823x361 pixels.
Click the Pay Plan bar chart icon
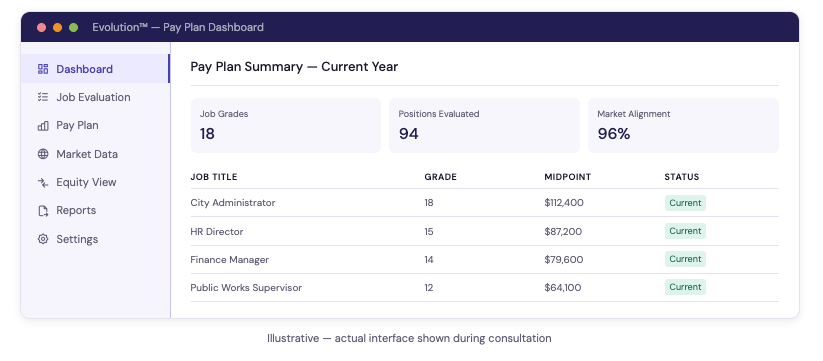pyautogui.click(x=43, y=125)
